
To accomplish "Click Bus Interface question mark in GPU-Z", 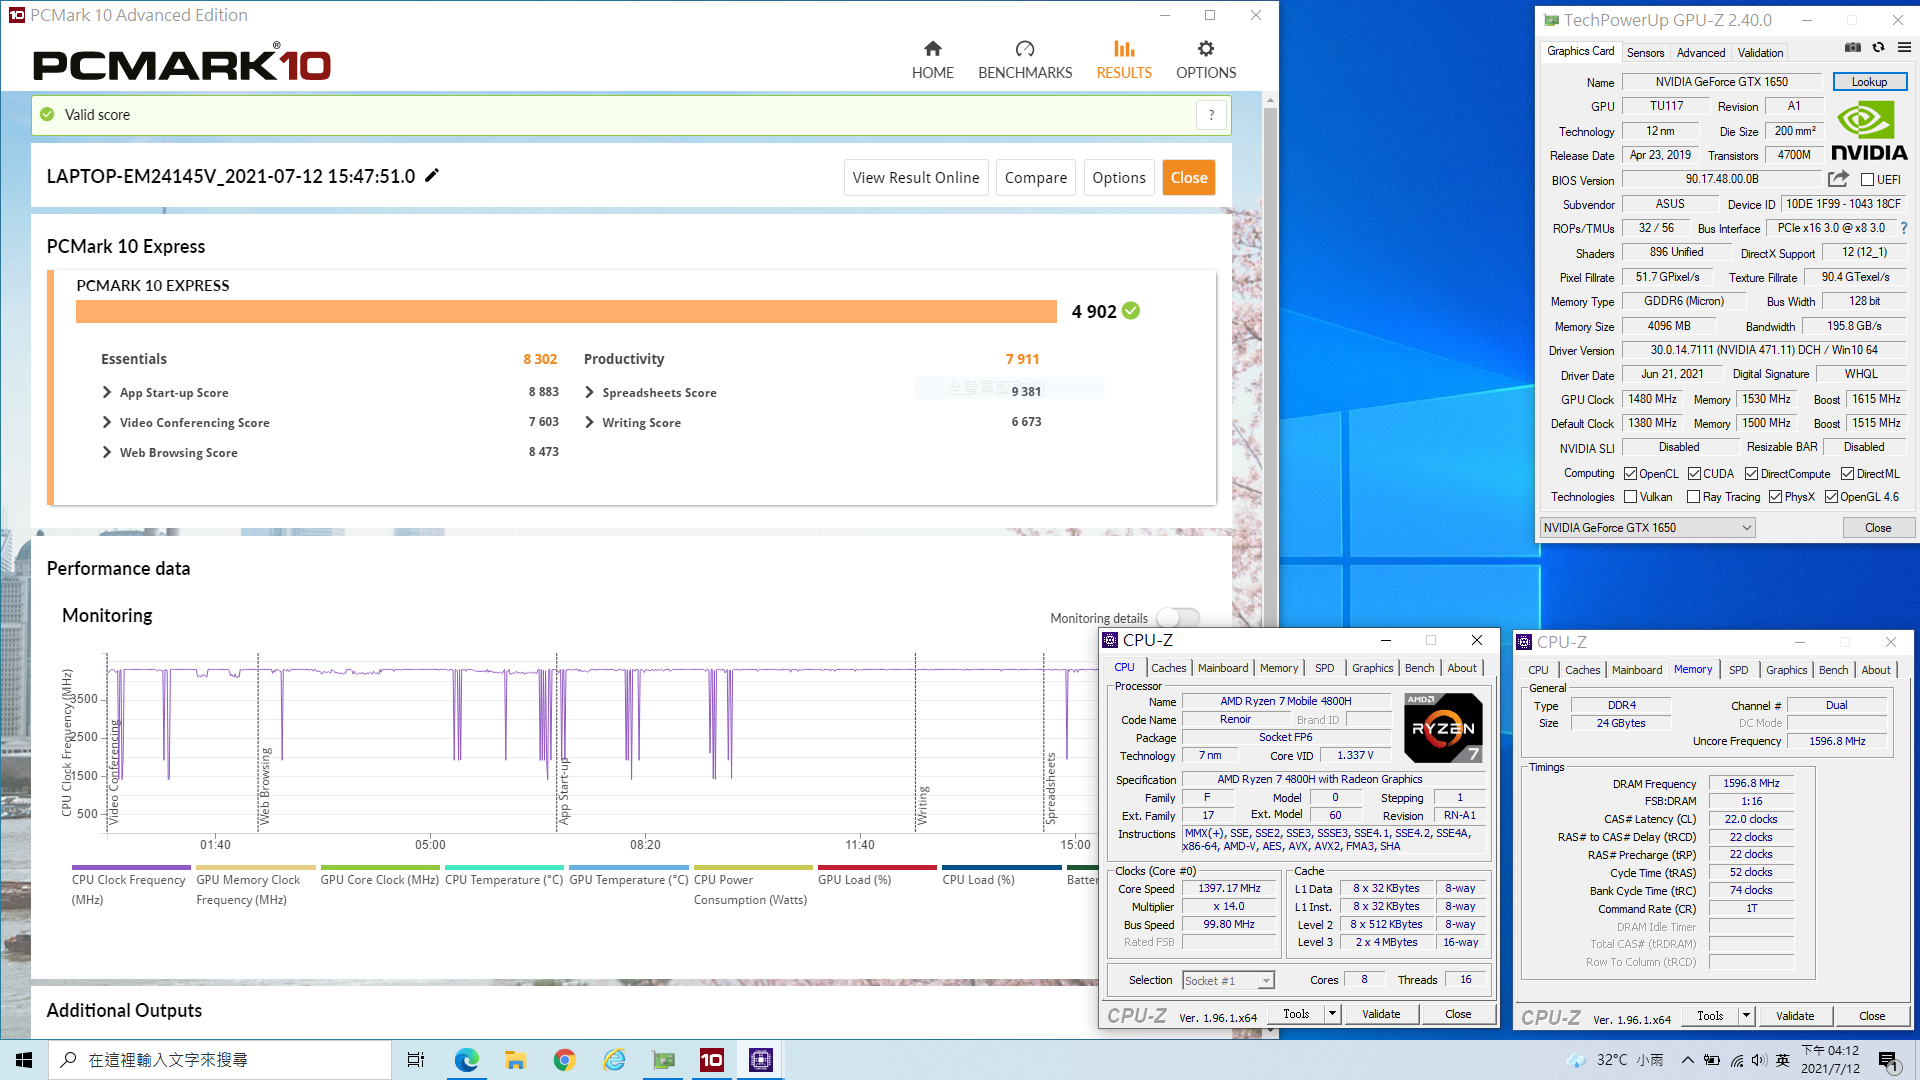I will [1903, 228].
